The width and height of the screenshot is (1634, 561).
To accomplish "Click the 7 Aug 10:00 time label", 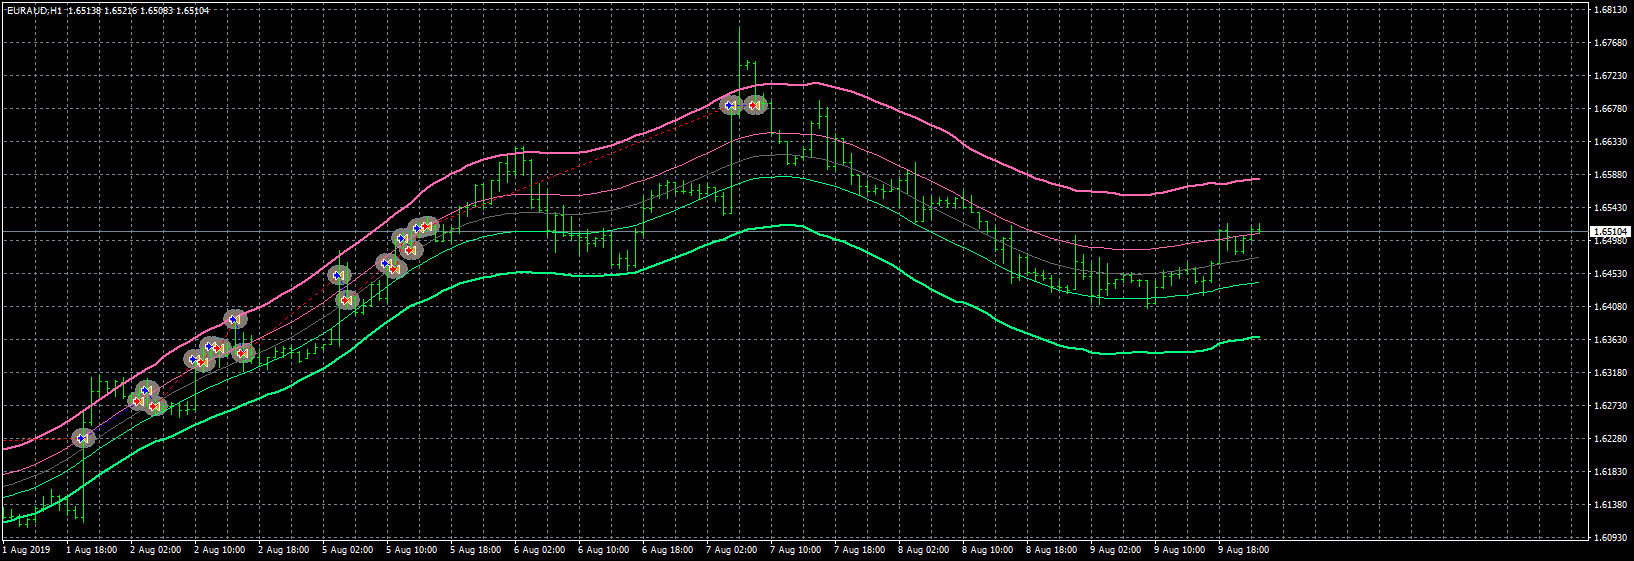I will point(795,550).
